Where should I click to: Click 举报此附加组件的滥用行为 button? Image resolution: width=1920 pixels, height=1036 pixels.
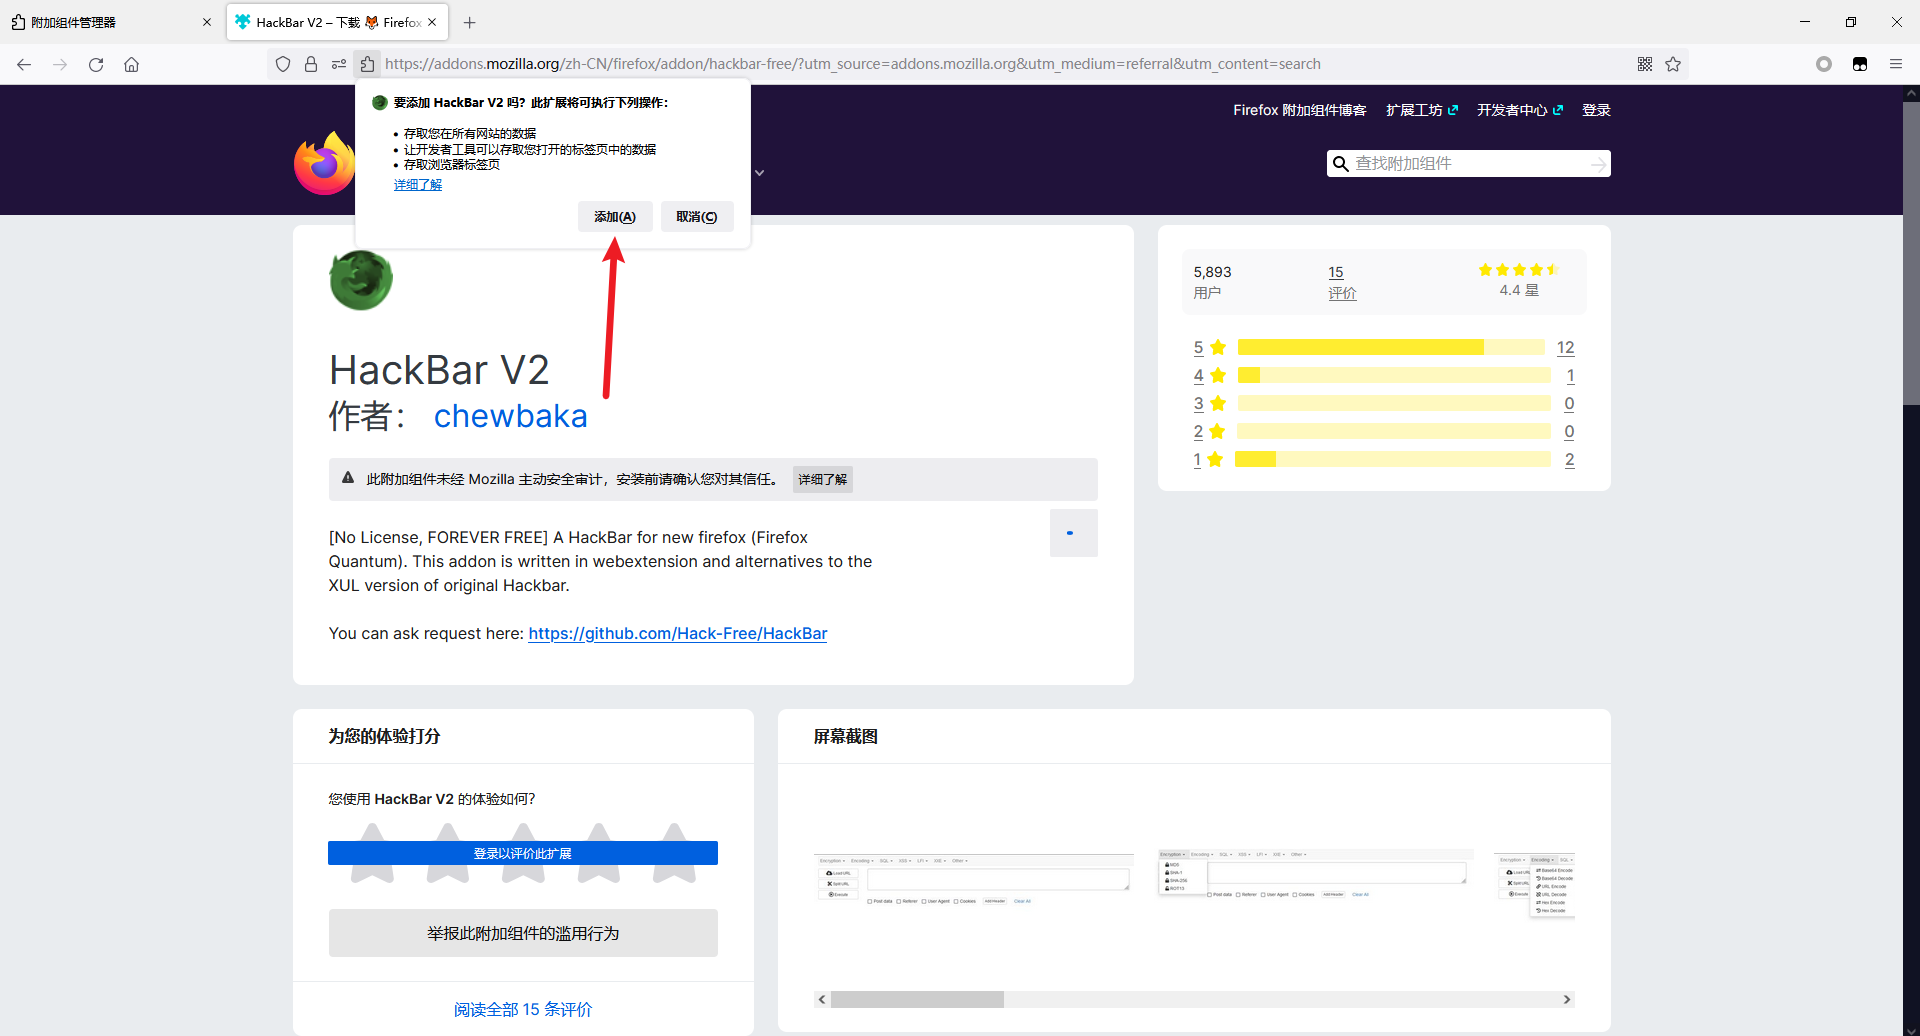[x=523, y=933]
